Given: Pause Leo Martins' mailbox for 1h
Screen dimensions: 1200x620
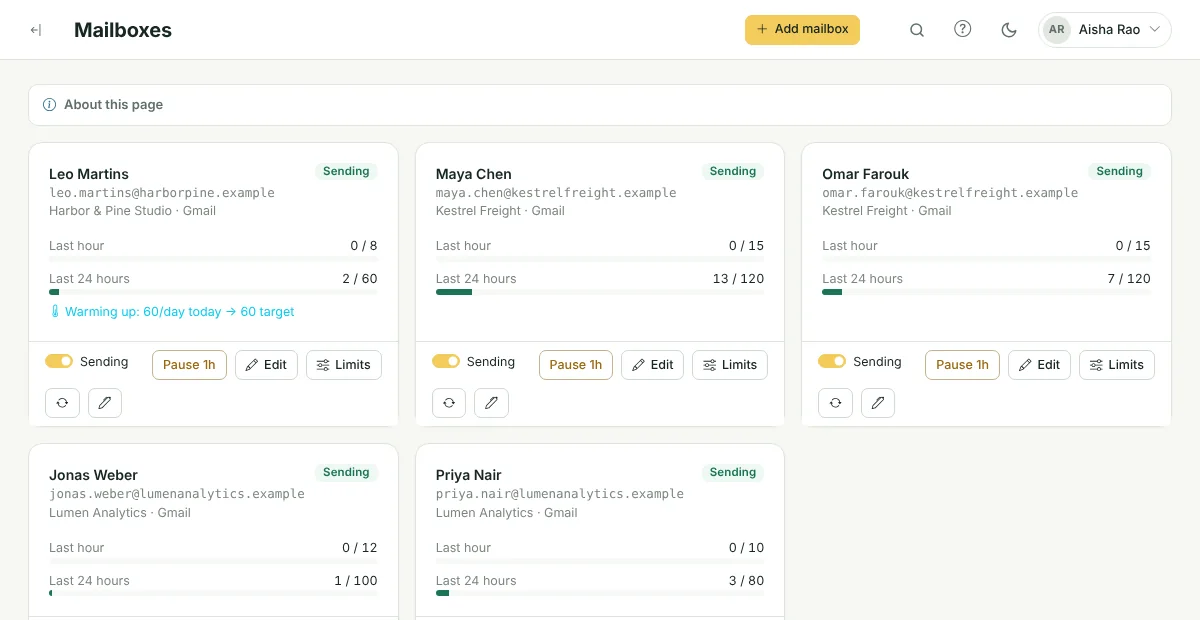Looking at the screenshot, I should coord(189,365).
